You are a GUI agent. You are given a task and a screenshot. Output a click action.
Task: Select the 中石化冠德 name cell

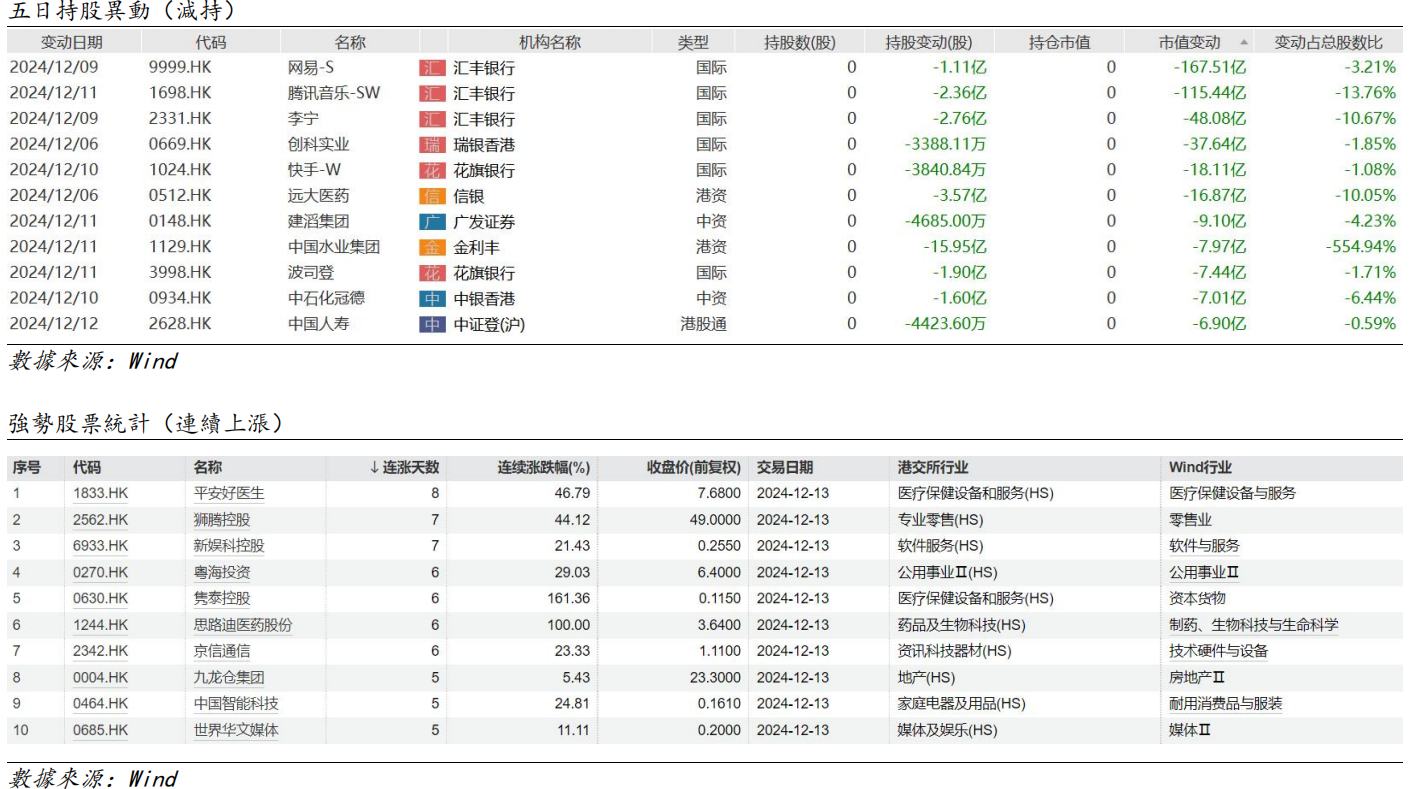tap(326, 299)
